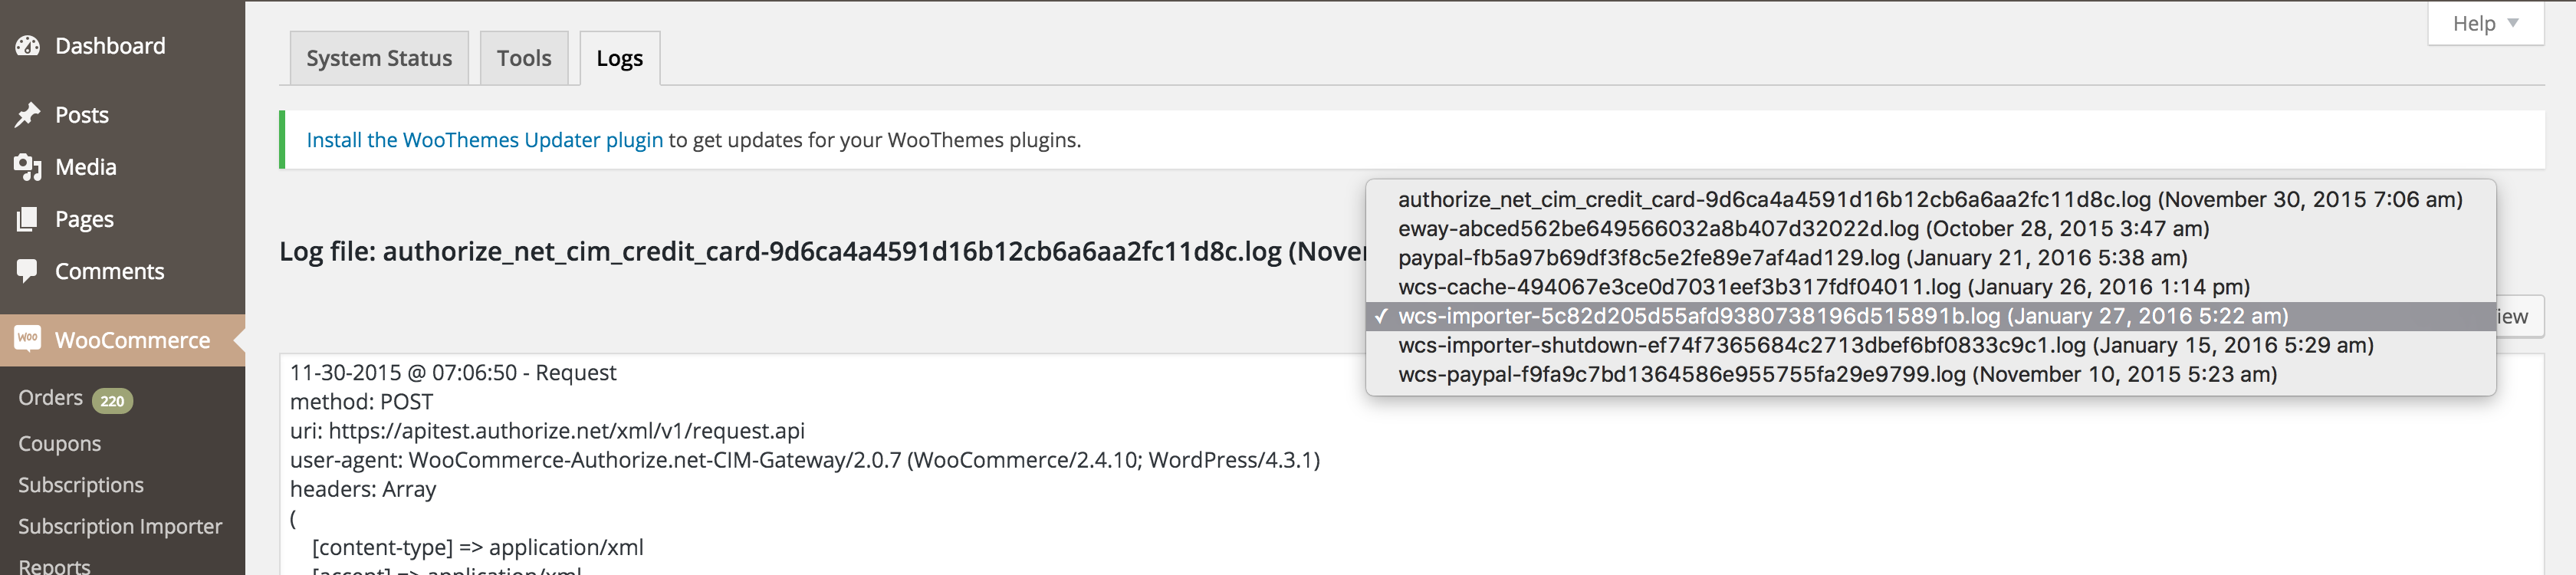Choose the wcs-cache-494067e3 log option
The height and width of the screenshot is (575, 2576).
(1930, 287)
